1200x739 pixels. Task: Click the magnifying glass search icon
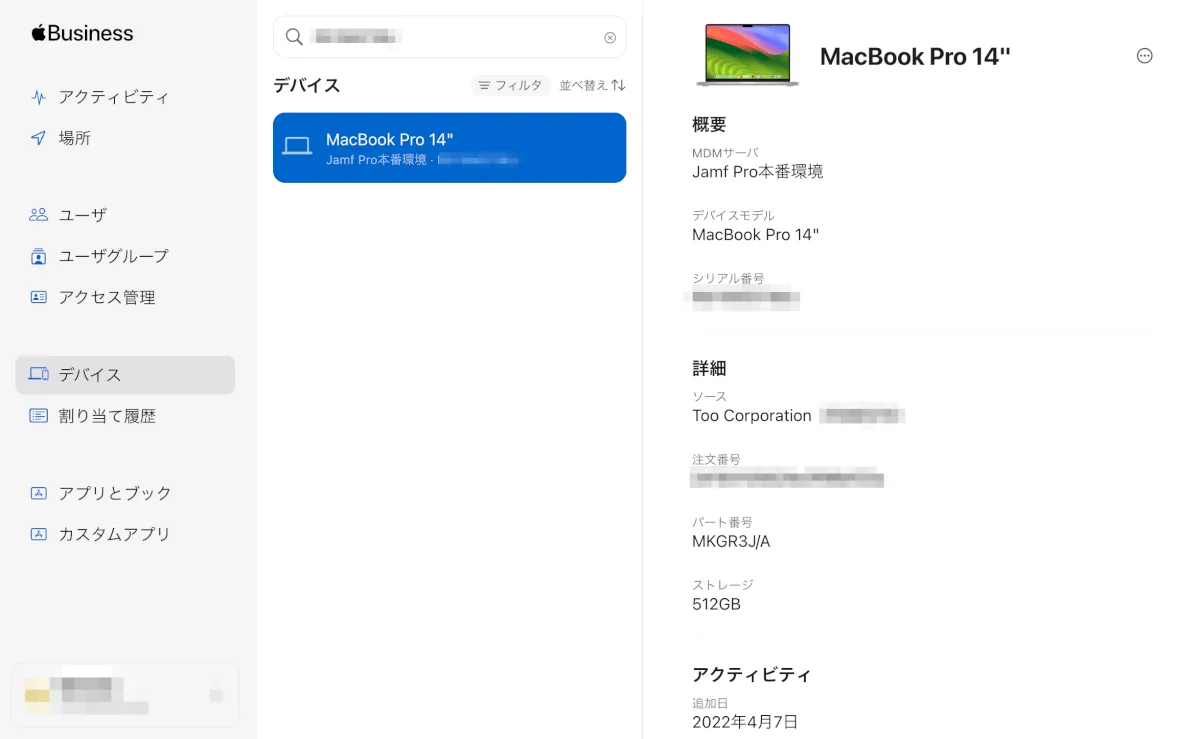point(294,37)
